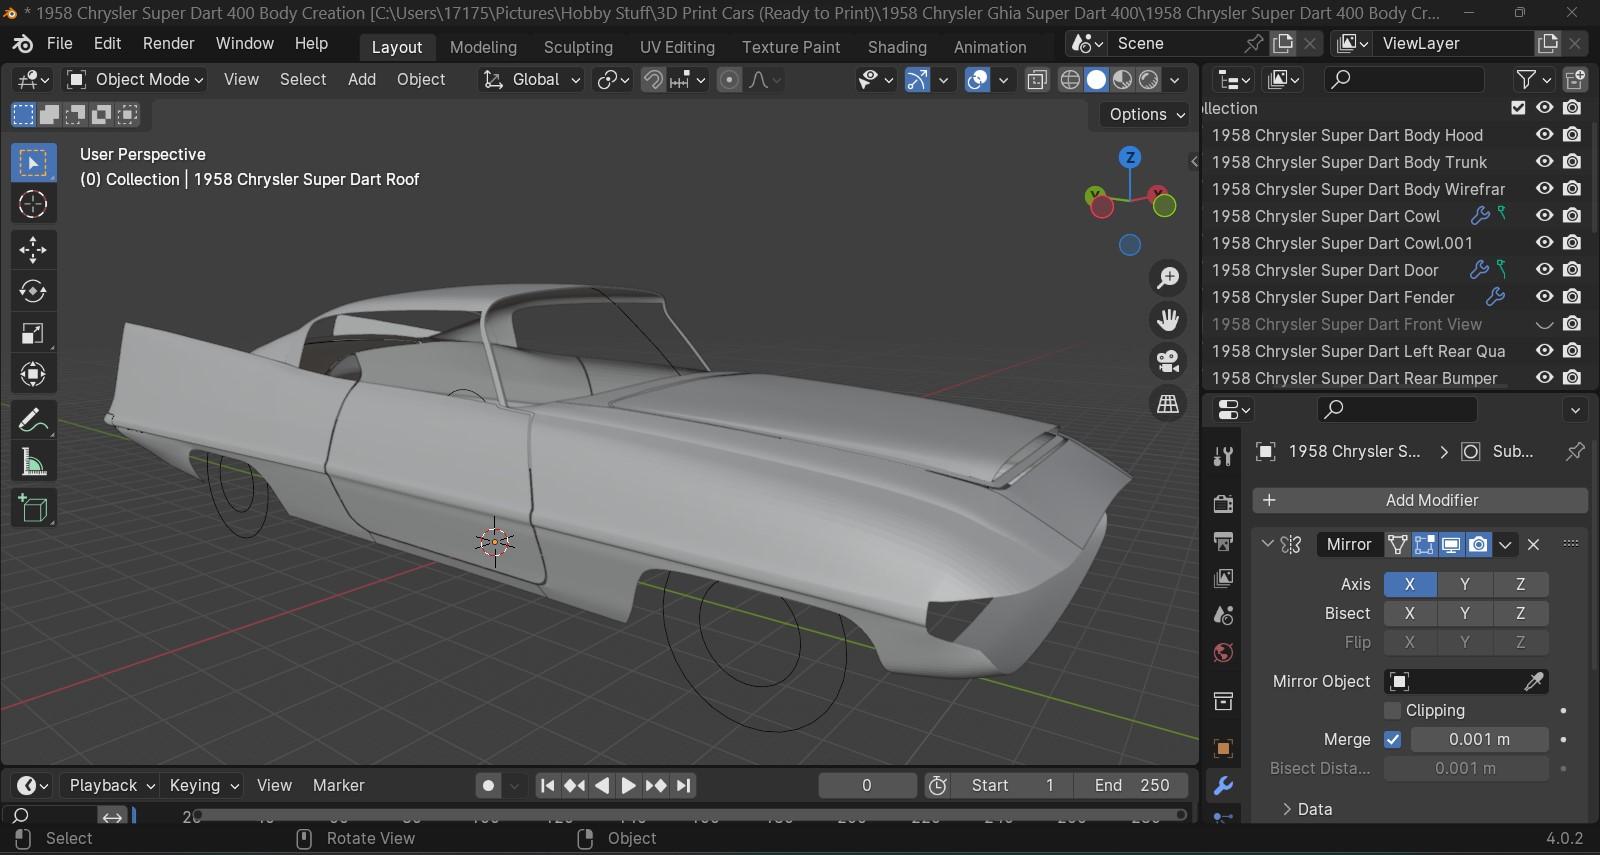Screen dimensions: 1600x855
Task: Open the Keying dropdown
Action: coord(203,785)
